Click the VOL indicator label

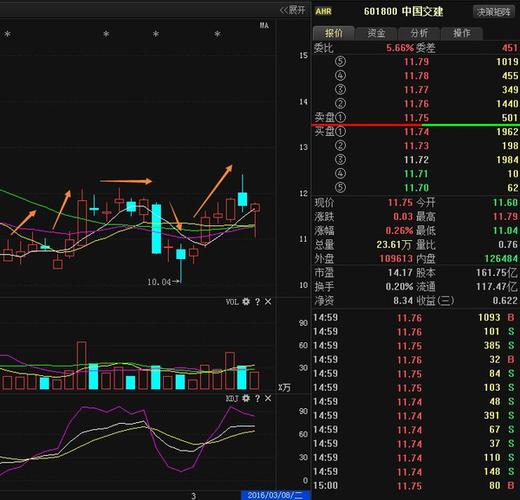pyautogui.click(x=232, y=302)
